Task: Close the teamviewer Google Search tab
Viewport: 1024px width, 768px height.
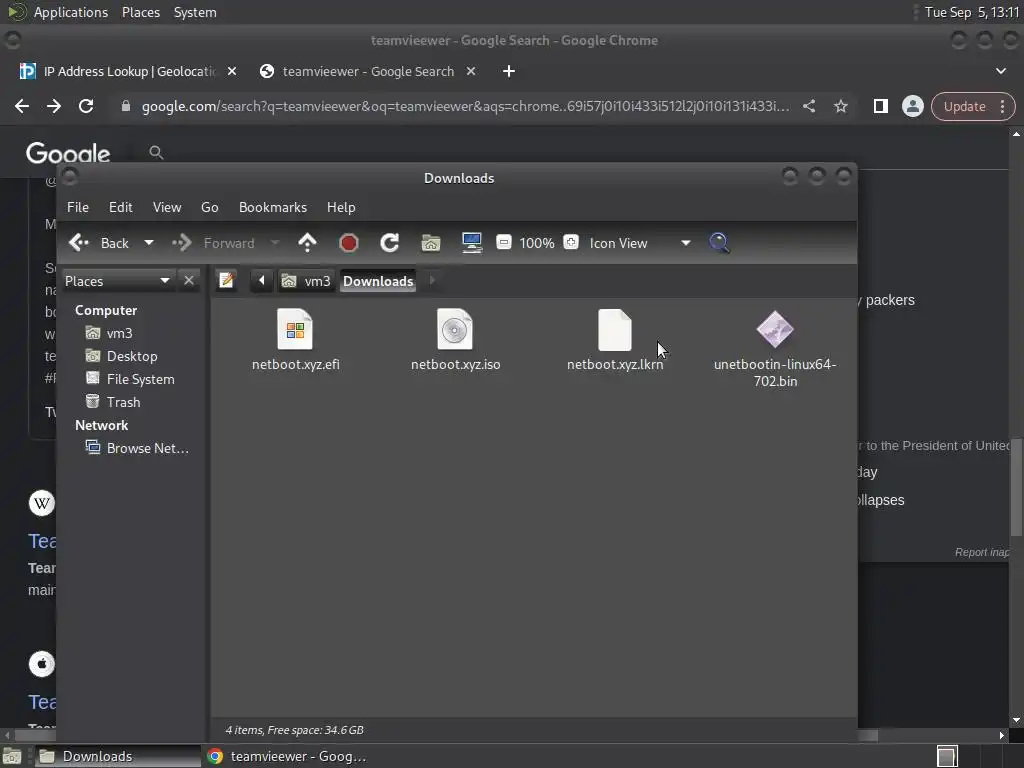Action: click(471, 71)
